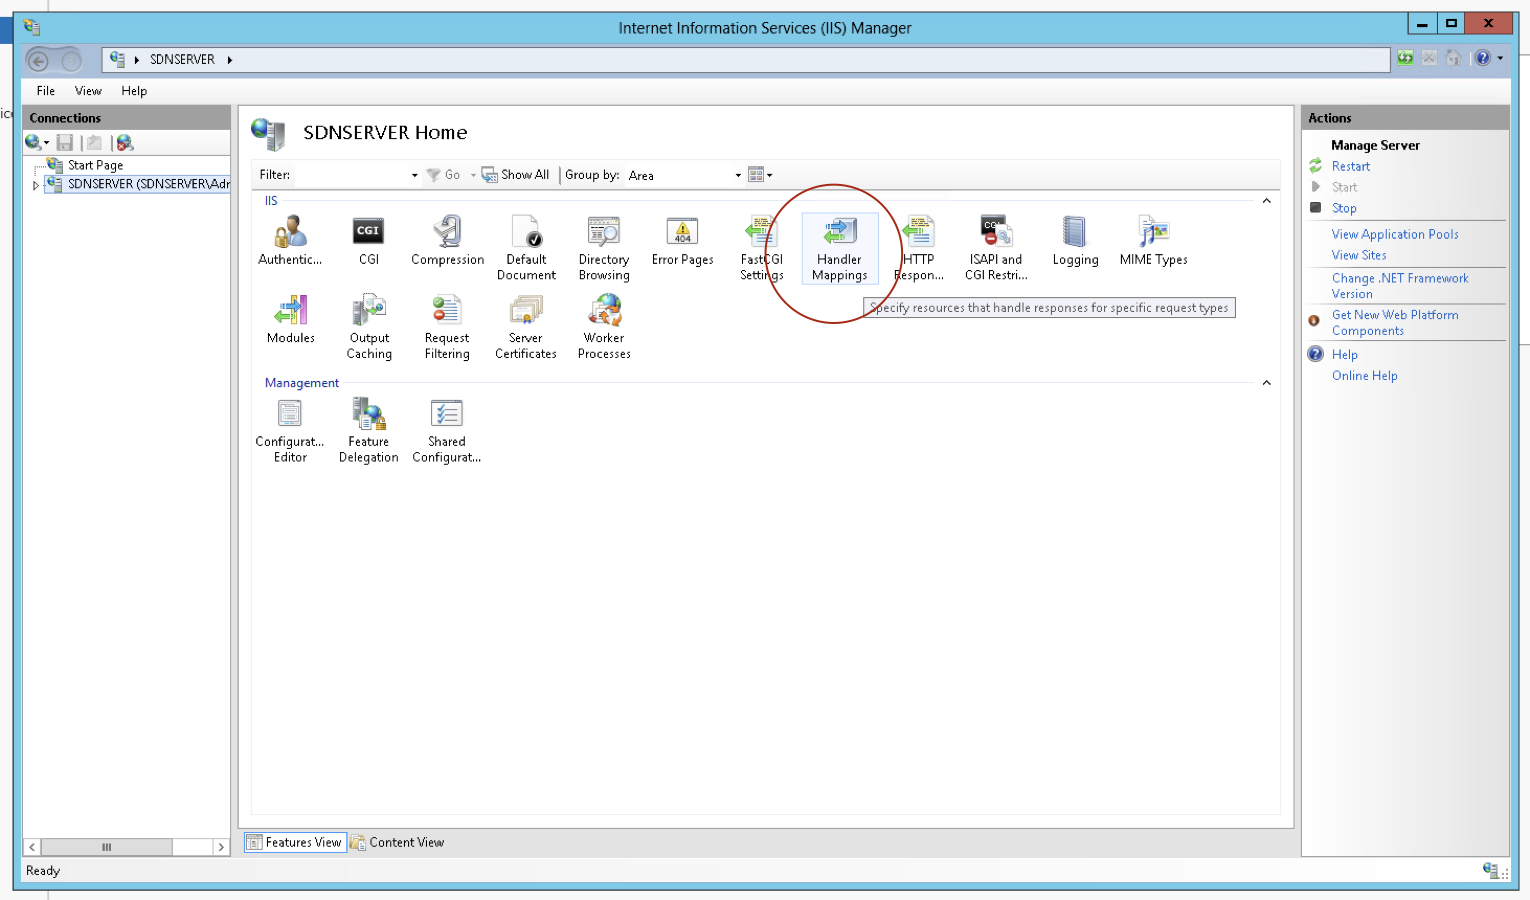Click the Back navigation arrow
The width and height of the screenshot is (1530, 900).
(38, 61)
